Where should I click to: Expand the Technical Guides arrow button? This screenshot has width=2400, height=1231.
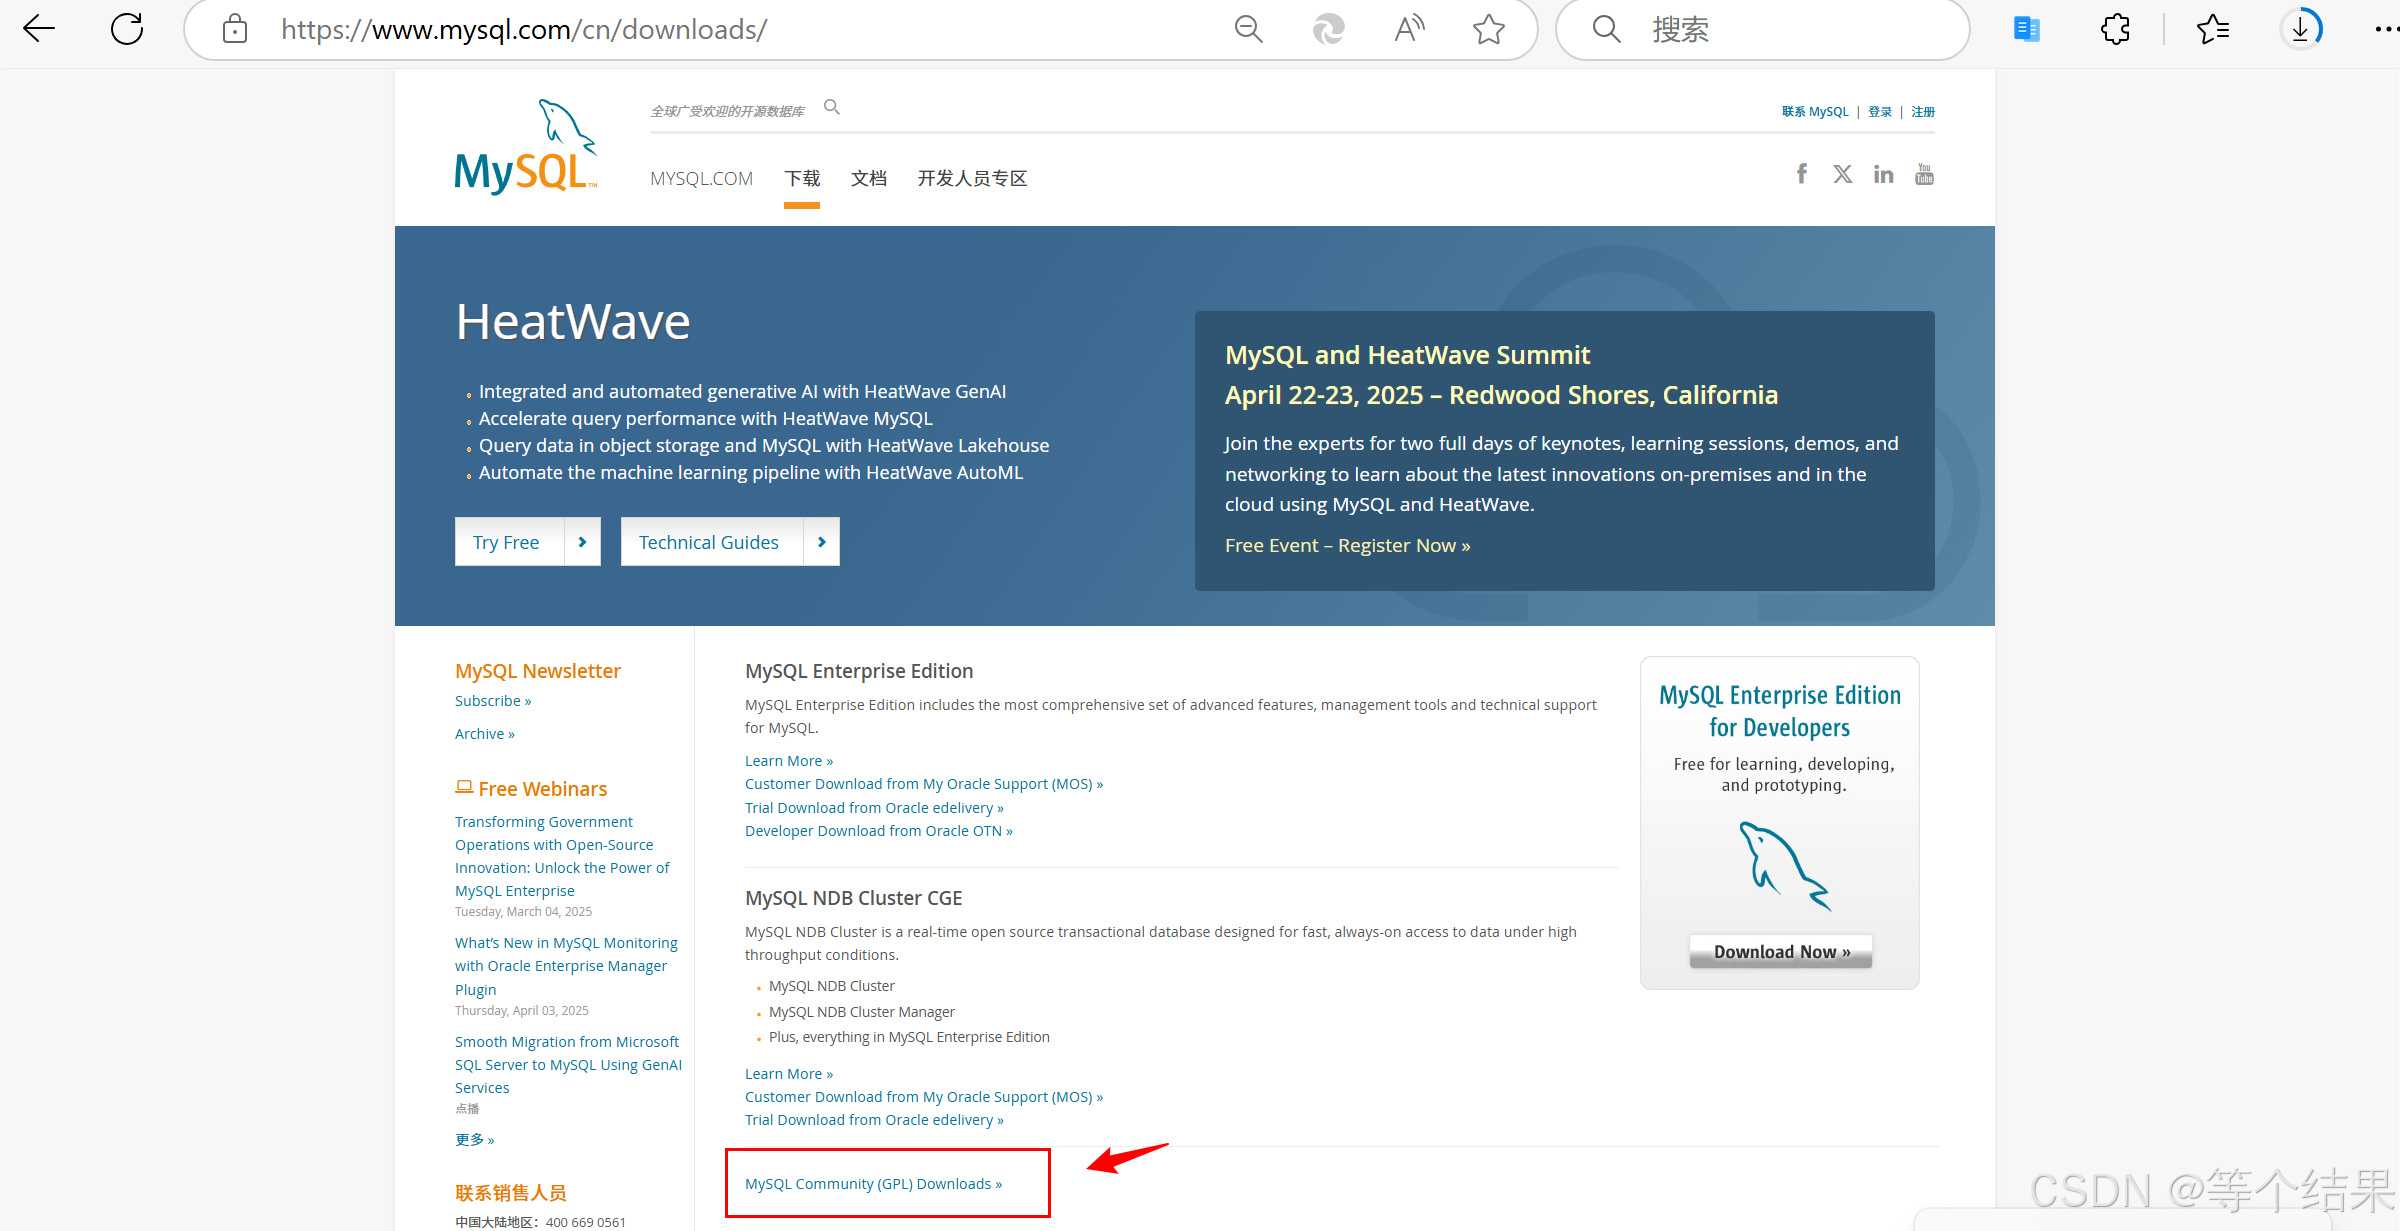point(821,542)
